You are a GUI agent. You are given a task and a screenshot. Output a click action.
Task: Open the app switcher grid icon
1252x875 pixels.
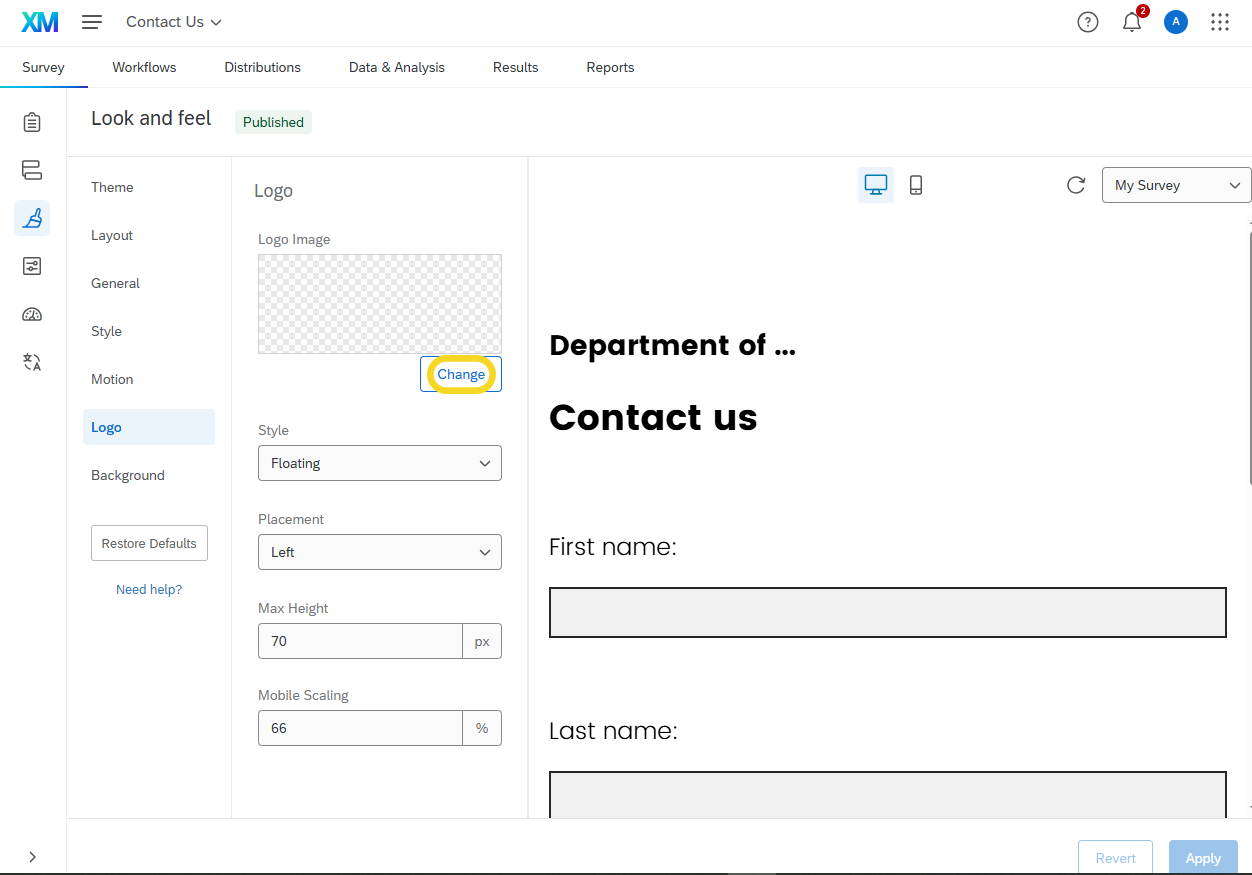(x=1220, y=22)
